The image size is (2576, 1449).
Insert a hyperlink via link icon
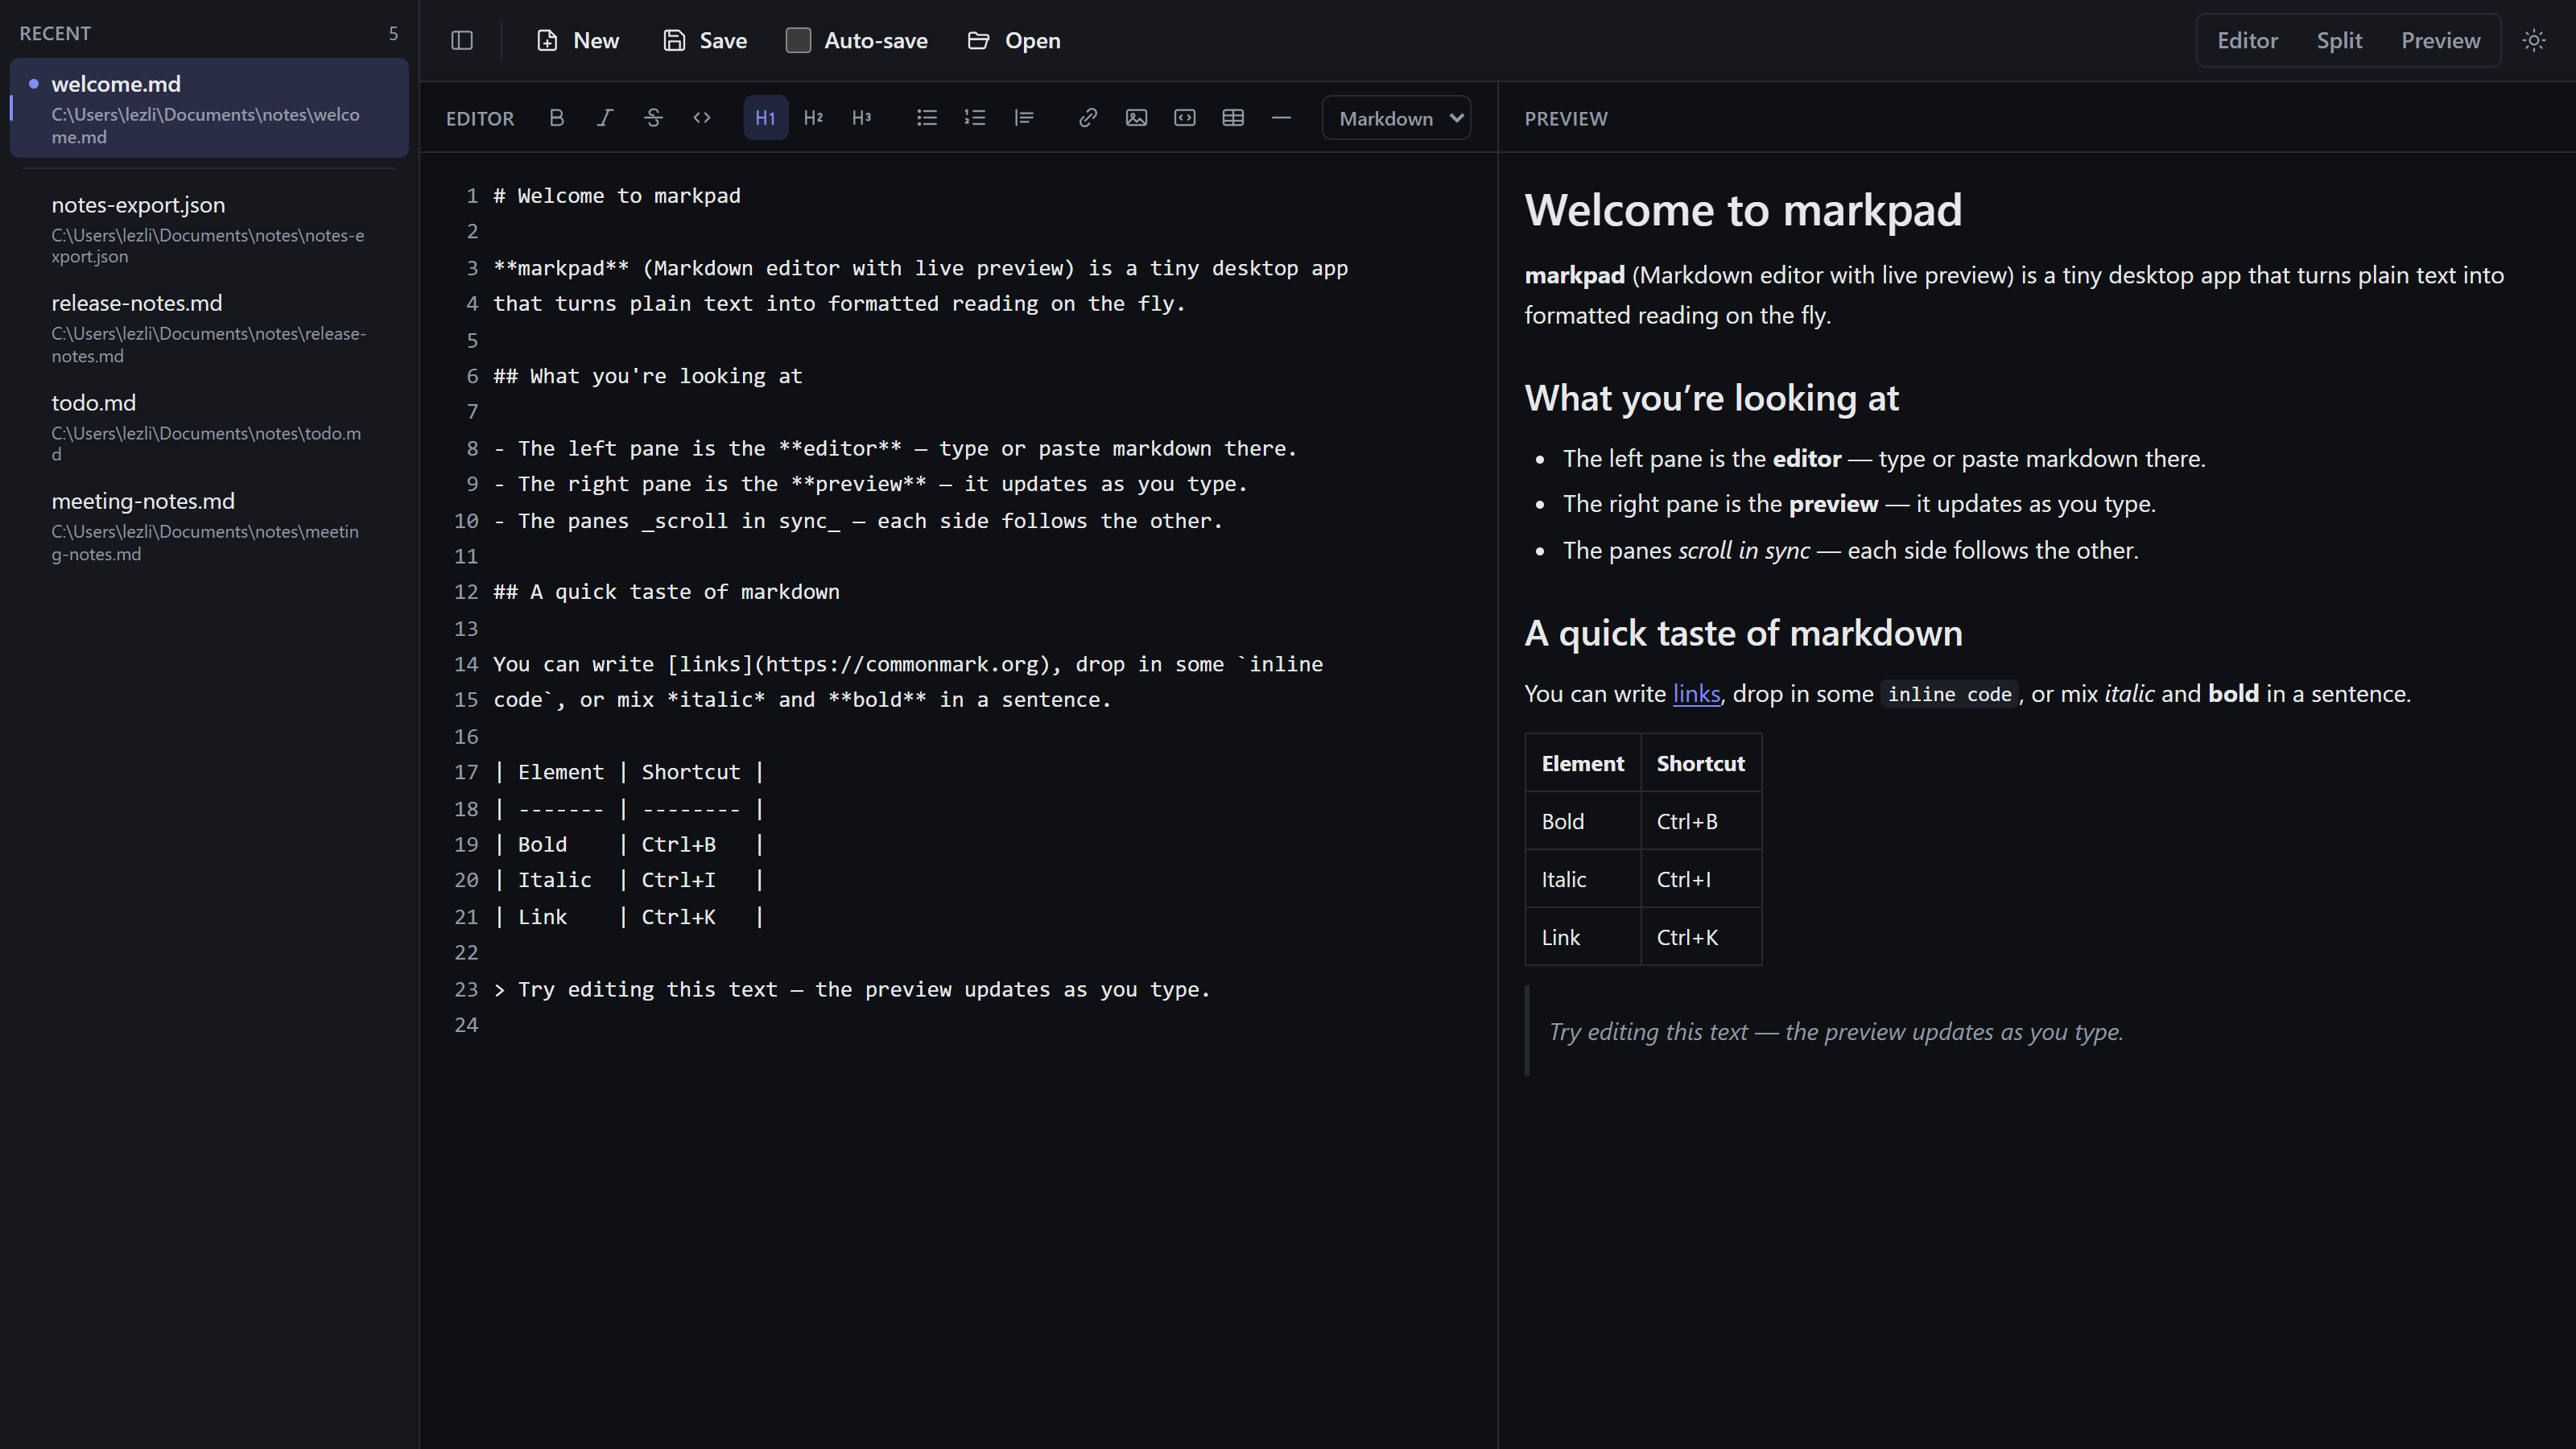(1088, 118)
